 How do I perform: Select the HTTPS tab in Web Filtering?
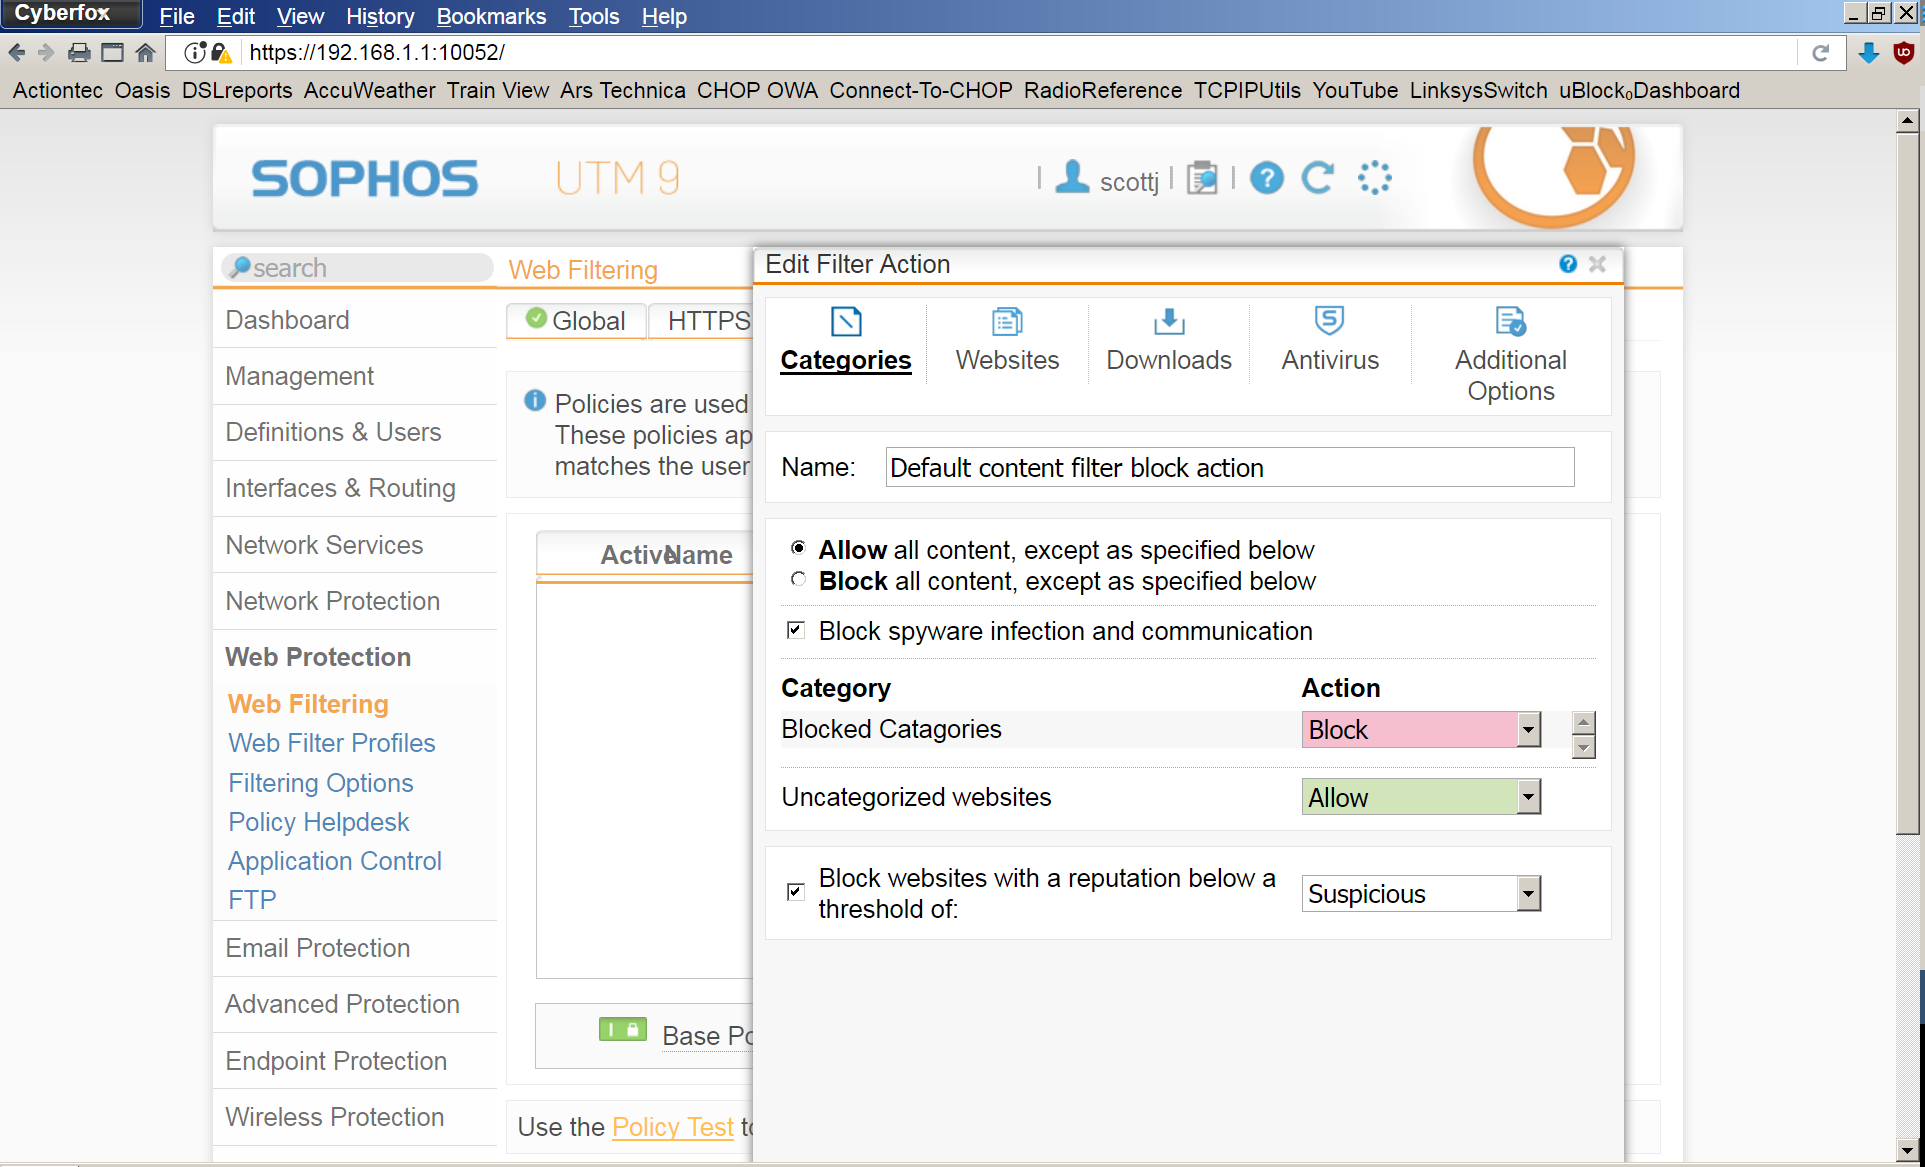coord(700,321)
